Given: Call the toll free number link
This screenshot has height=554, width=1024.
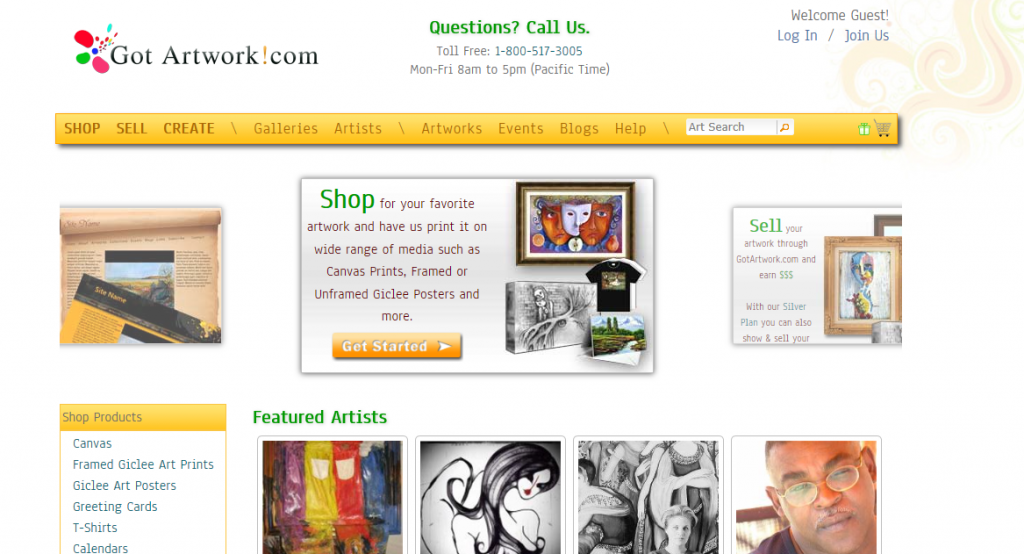Looking at the screenshot, I should tap(538, 51).
